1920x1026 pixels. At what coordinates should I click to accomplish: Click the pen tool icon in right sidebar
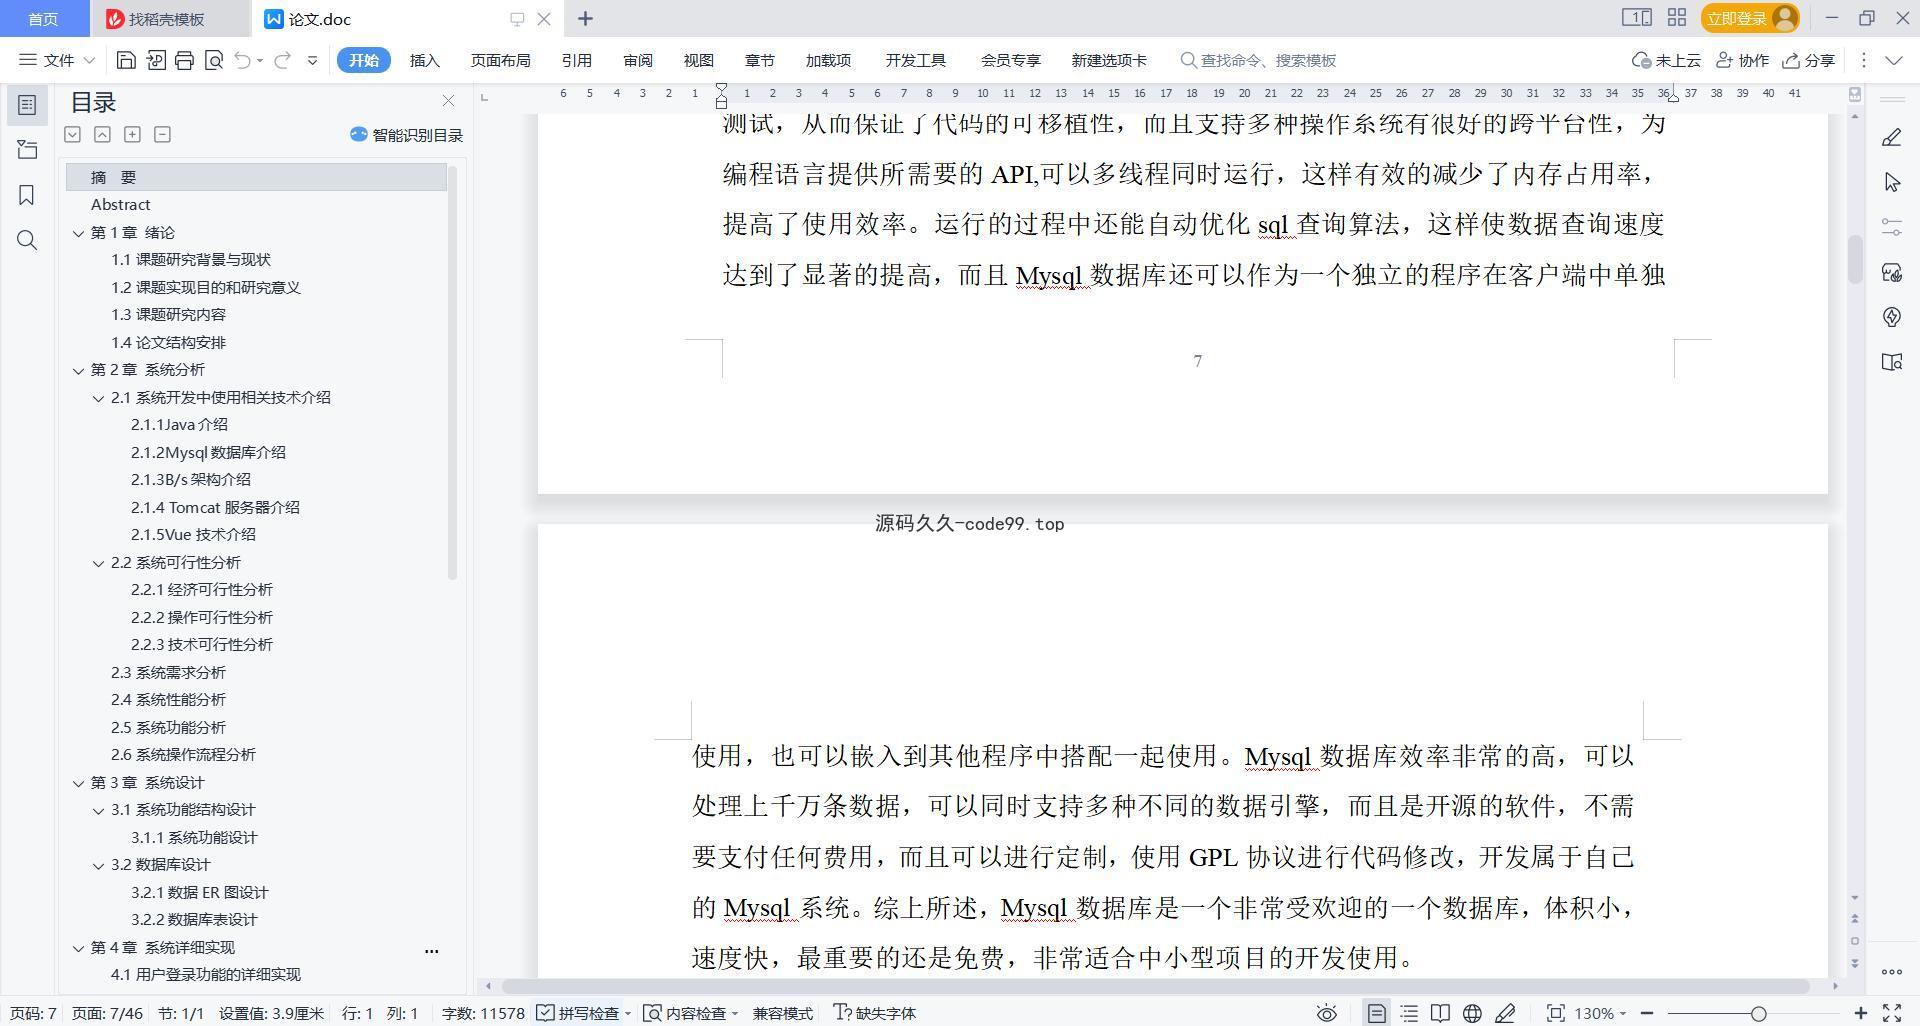[1891, 137]
